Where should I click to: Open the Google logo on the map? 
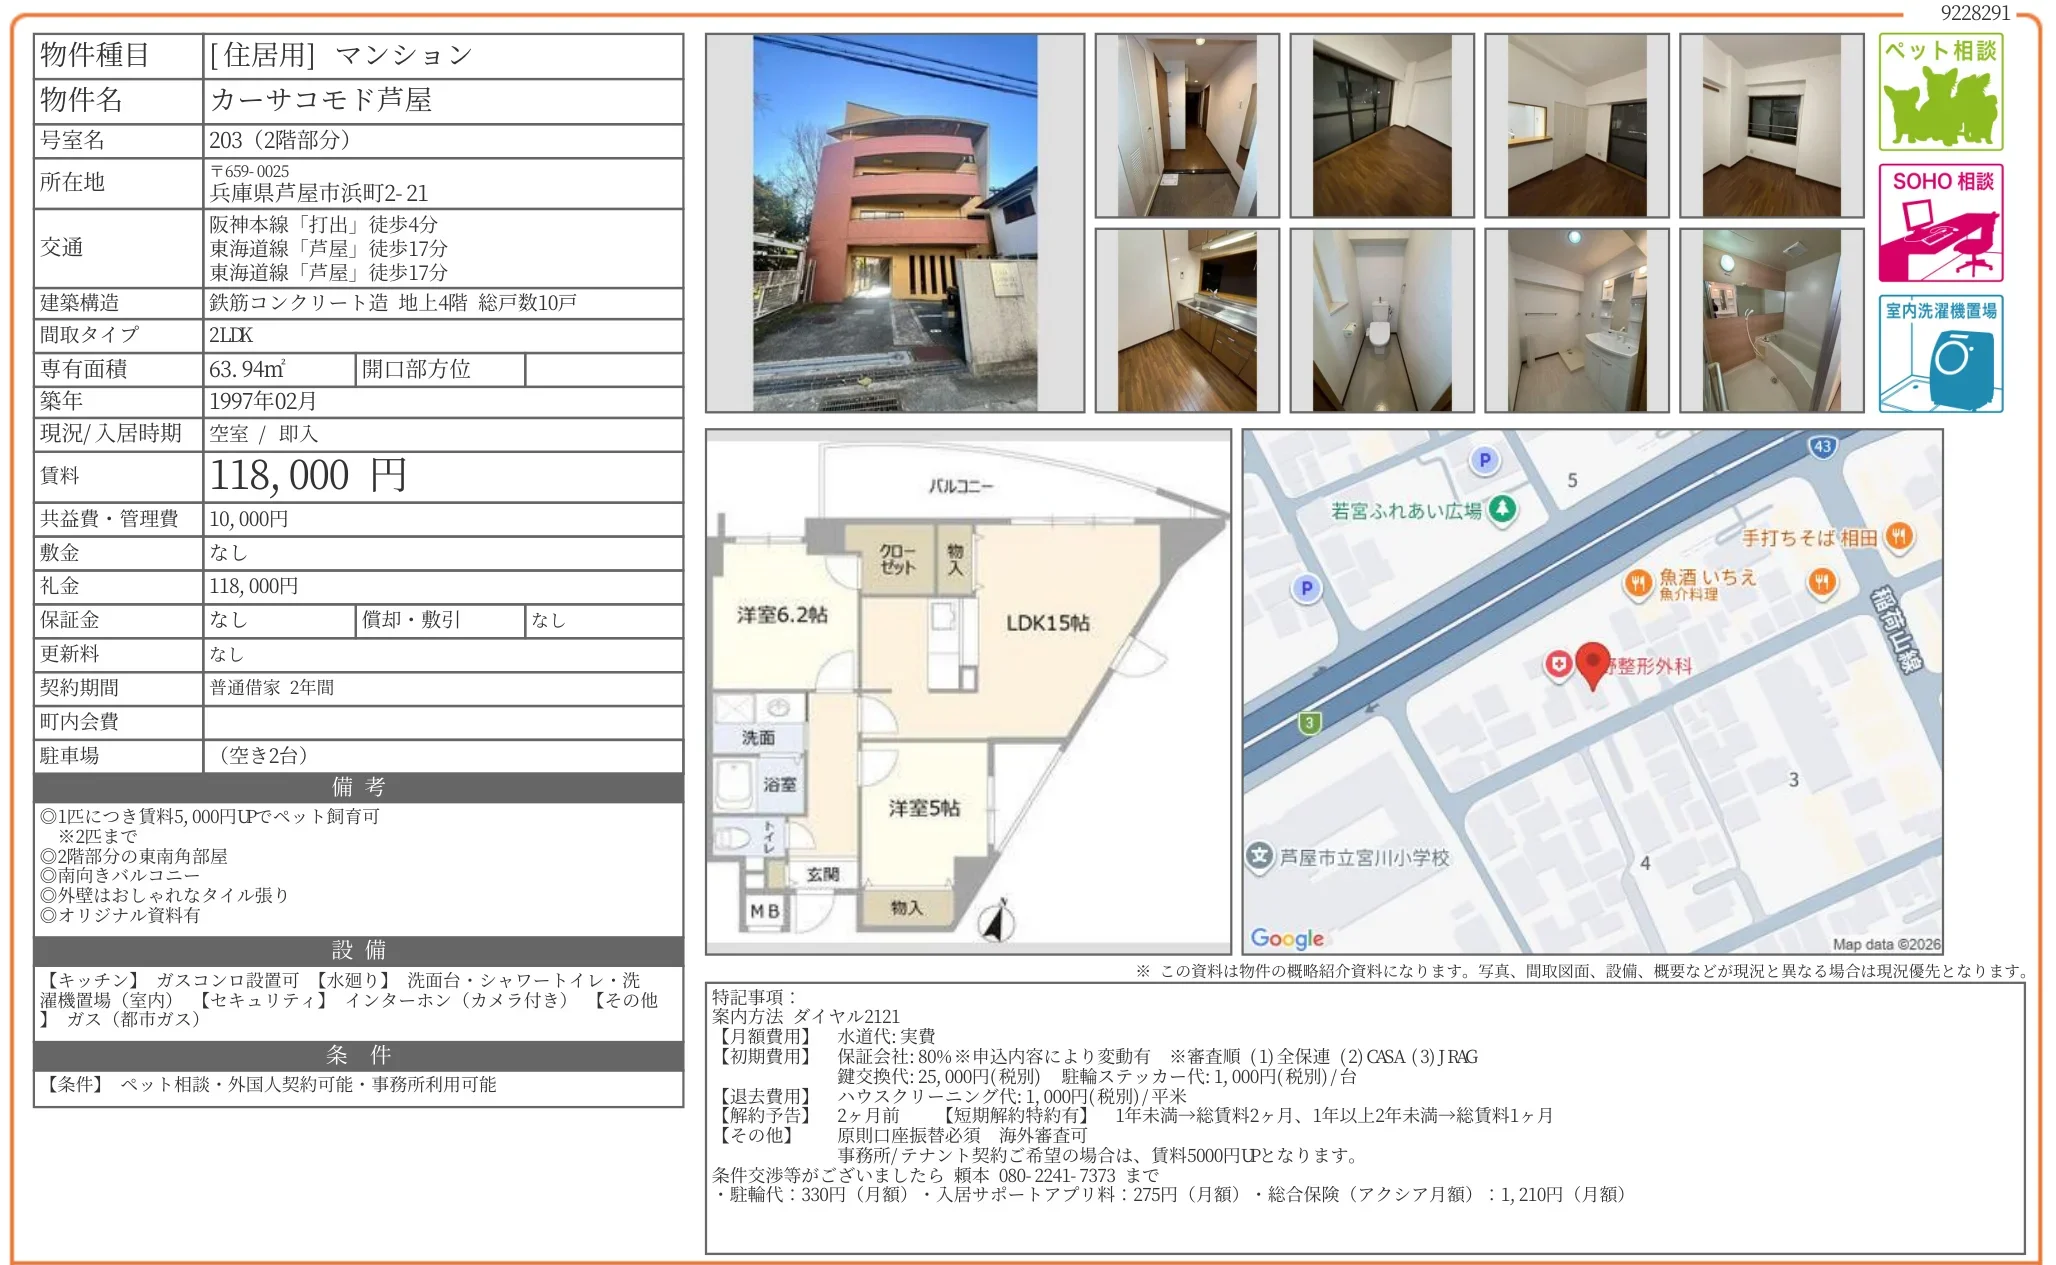click(x=1287, y=938)
